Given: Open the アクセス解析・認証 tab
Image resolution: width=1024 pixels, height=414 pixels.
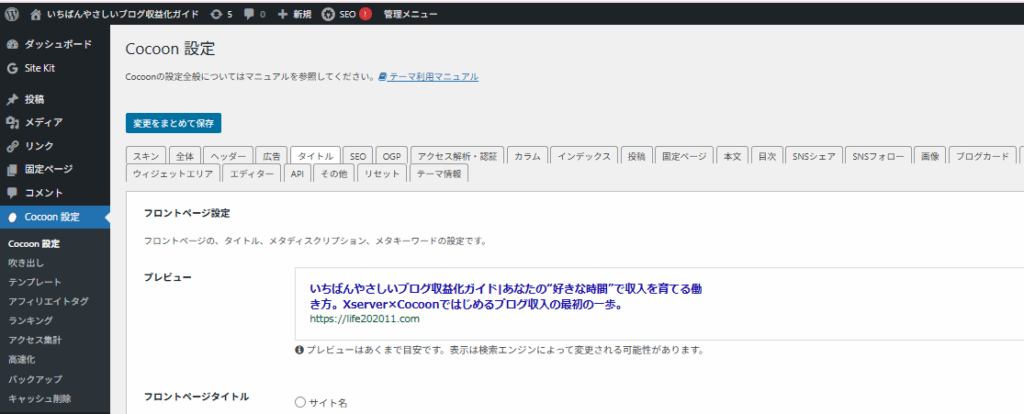Looking at the screenshot, I should (x=456, y=156).
